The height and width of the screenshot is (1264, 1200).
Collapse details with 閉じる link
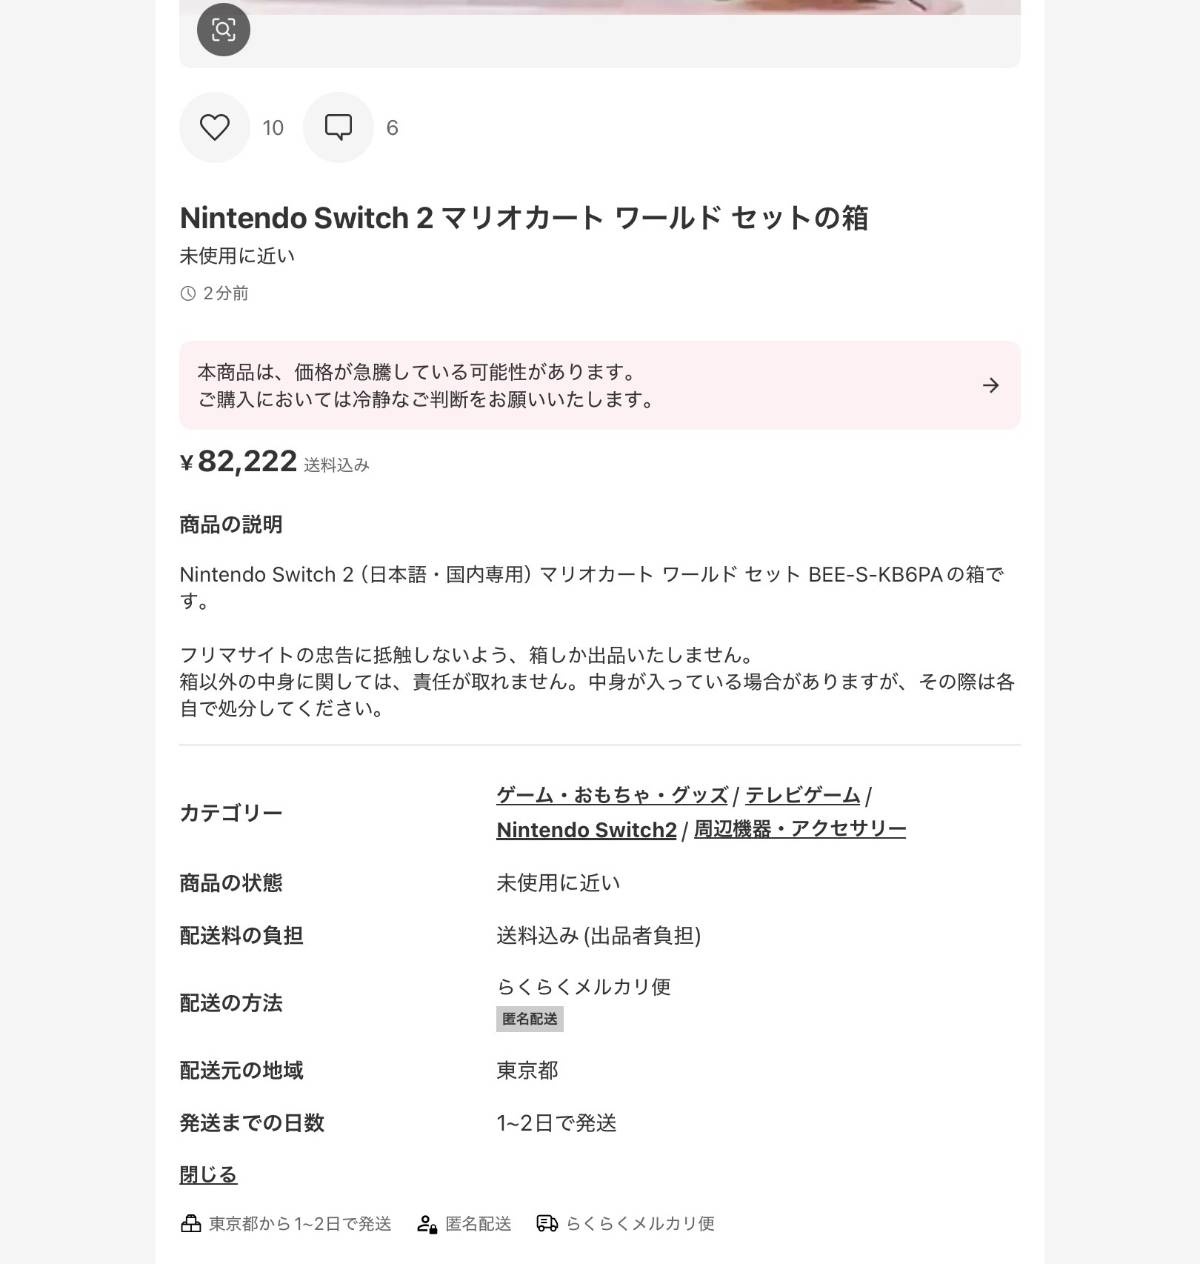coord(208,1174)
